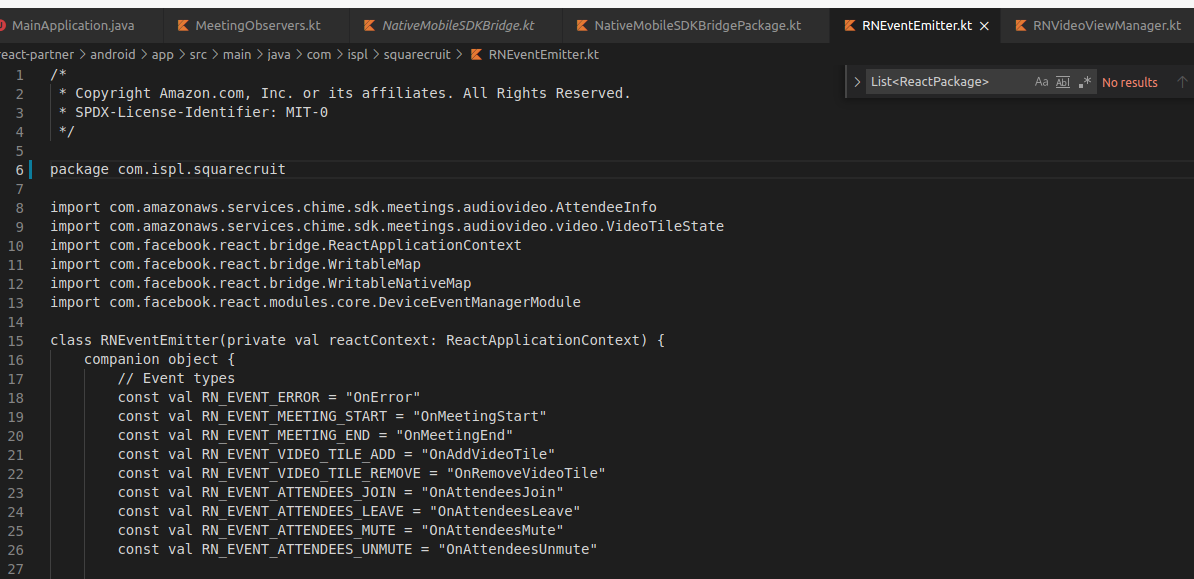
Task: Click the previous match arrow in search widget
Action: click(1182, 81)
